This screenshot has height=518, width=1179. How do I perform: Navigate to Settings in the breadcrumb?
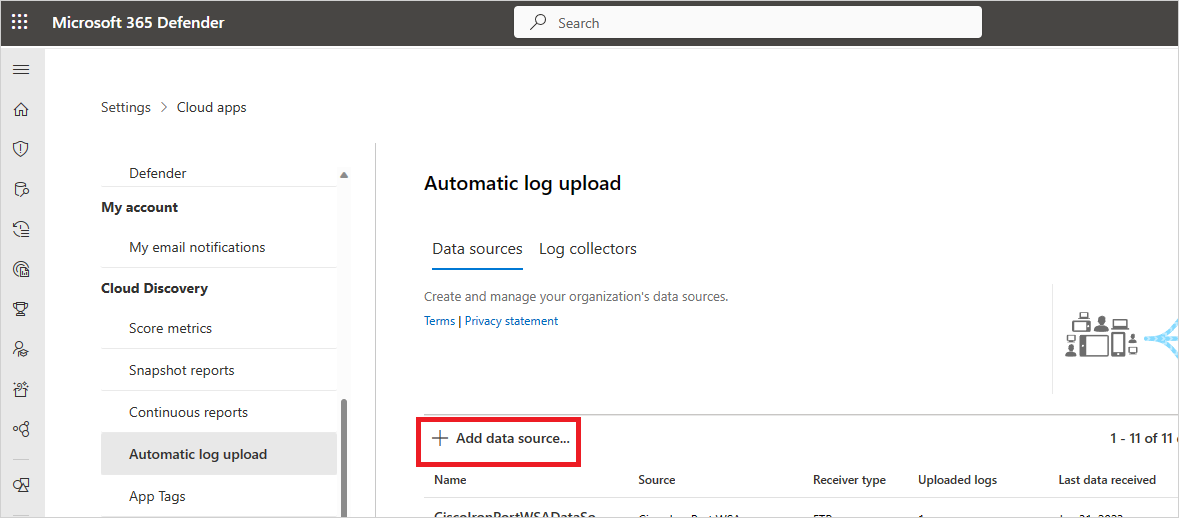coord(126,107)
